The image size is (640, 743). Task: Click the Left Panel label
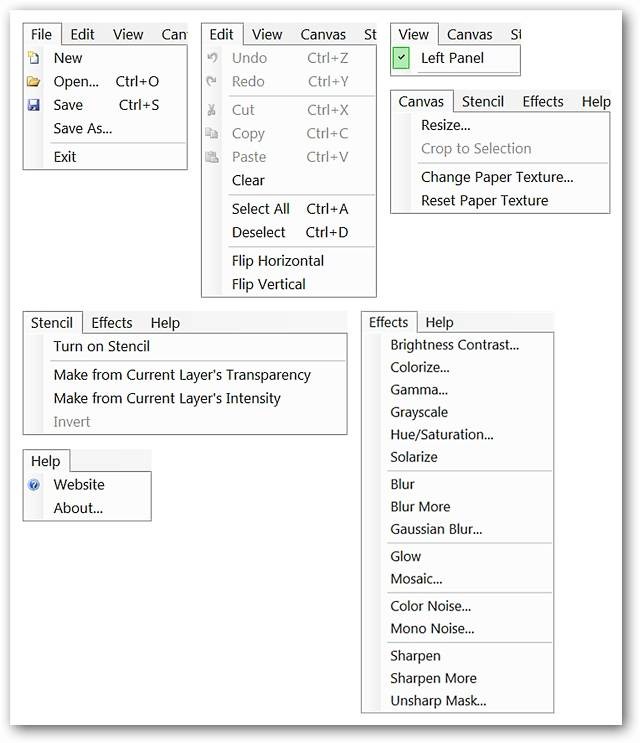[x=452, y=58]
